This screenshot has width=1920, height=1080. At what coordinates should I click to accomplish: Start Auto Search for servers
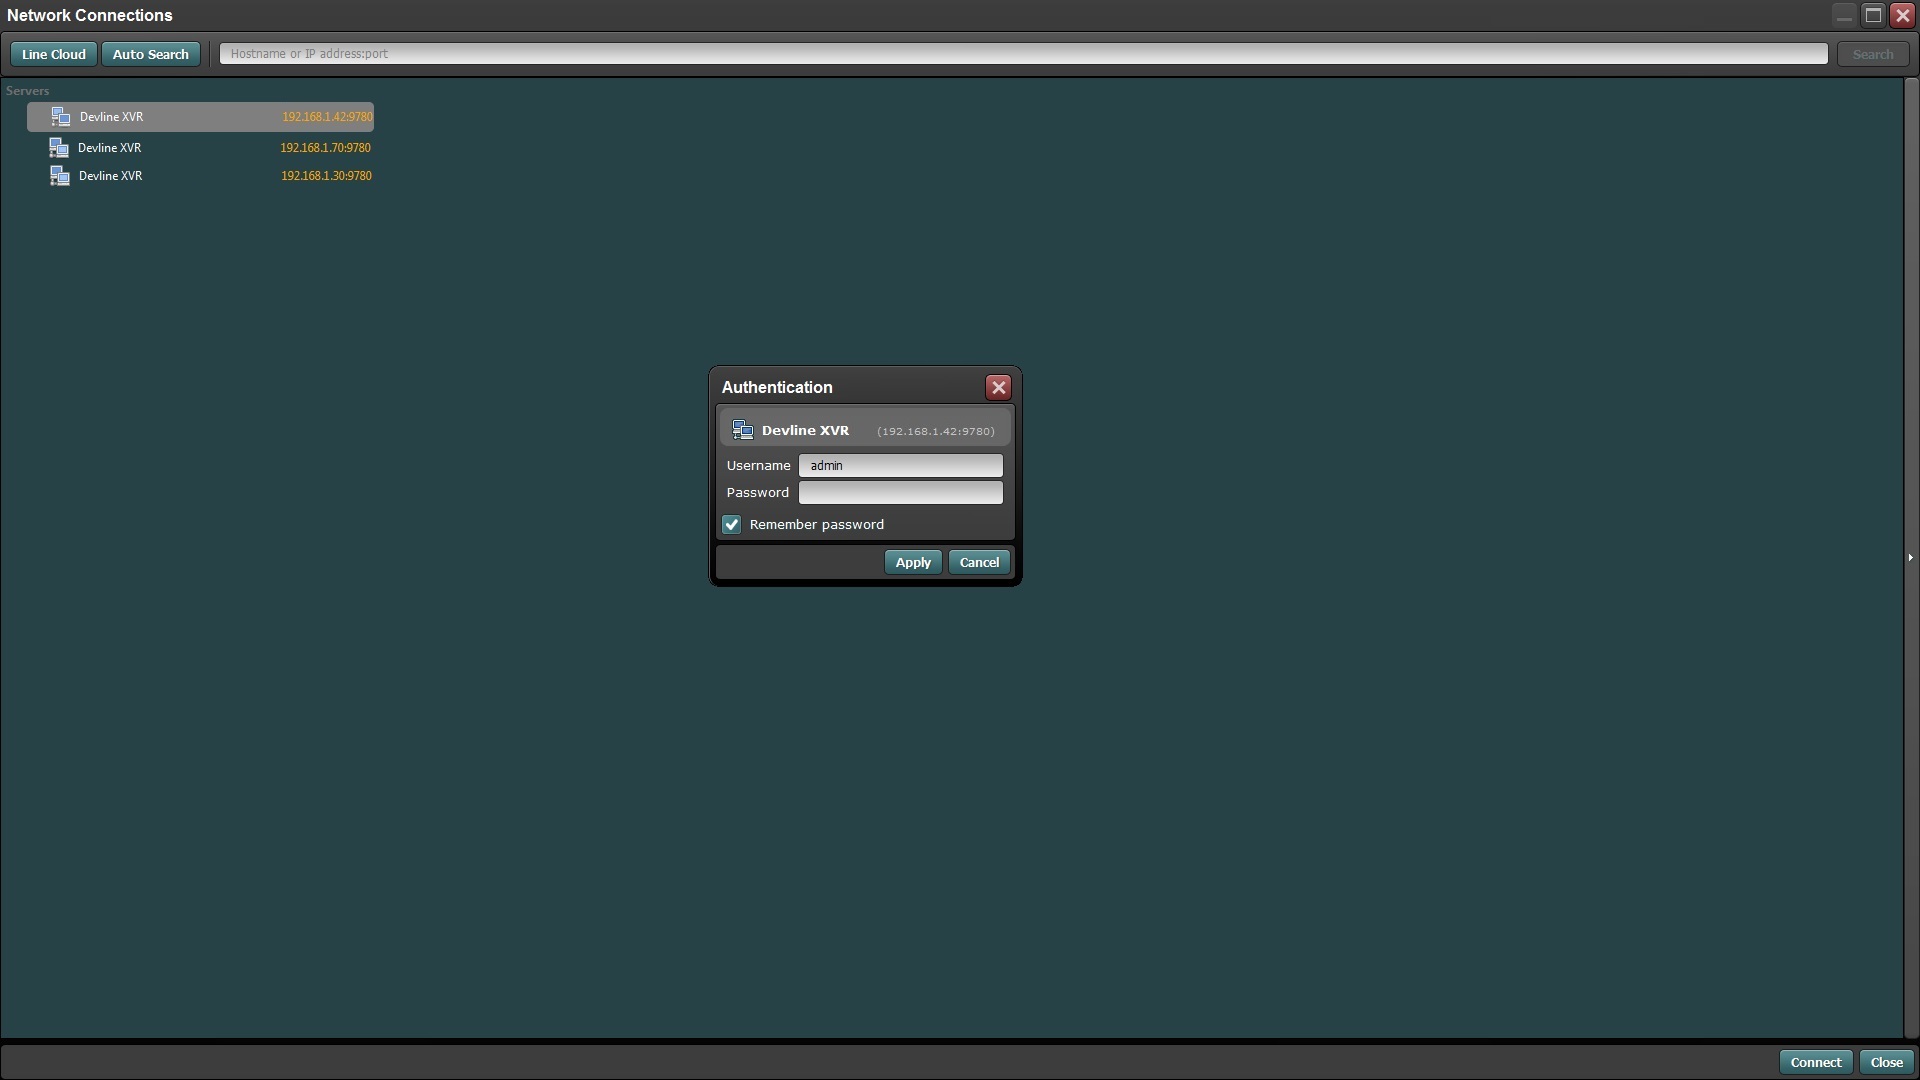tap(151, 55)
